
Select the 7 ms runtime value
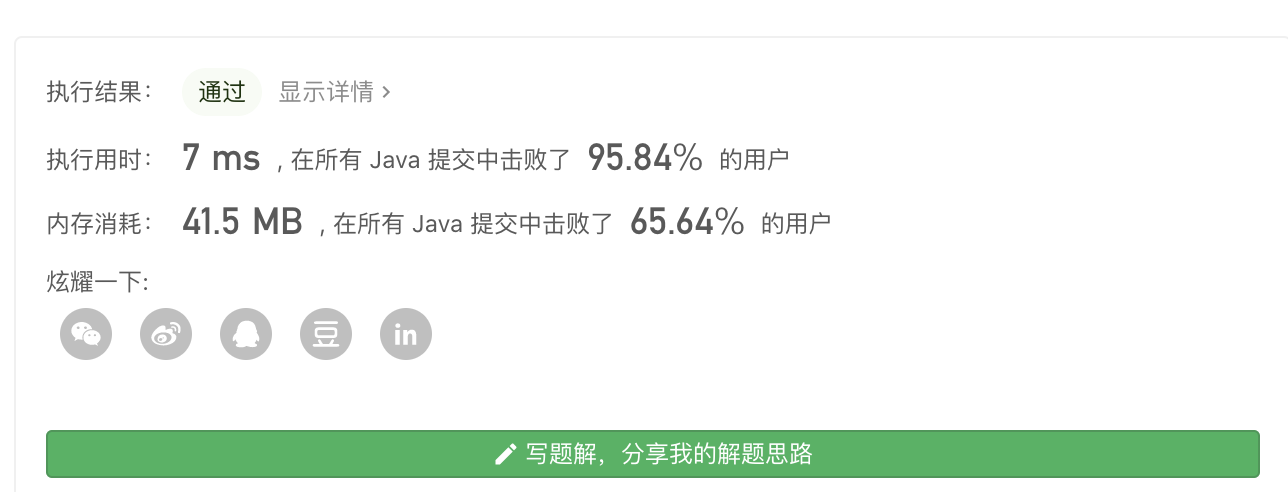(x=221, y=158)
